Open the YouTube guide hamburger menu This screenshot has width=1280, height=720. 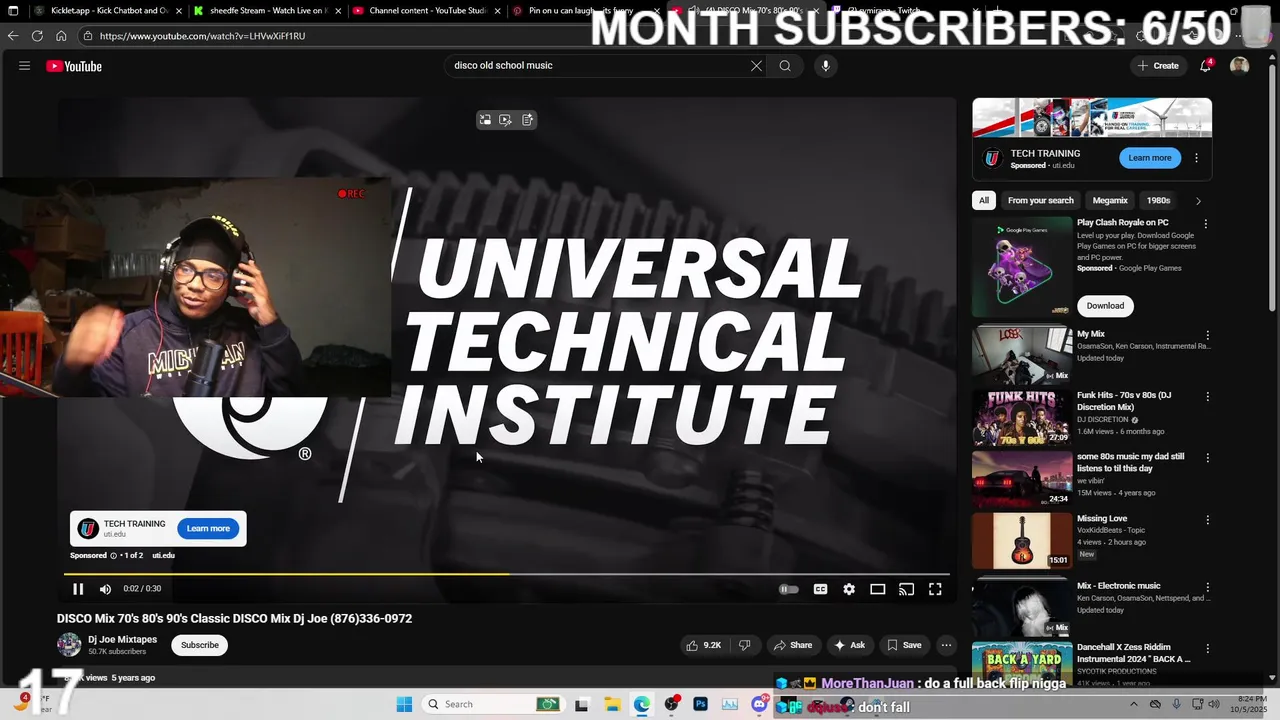tap(24, 66)
